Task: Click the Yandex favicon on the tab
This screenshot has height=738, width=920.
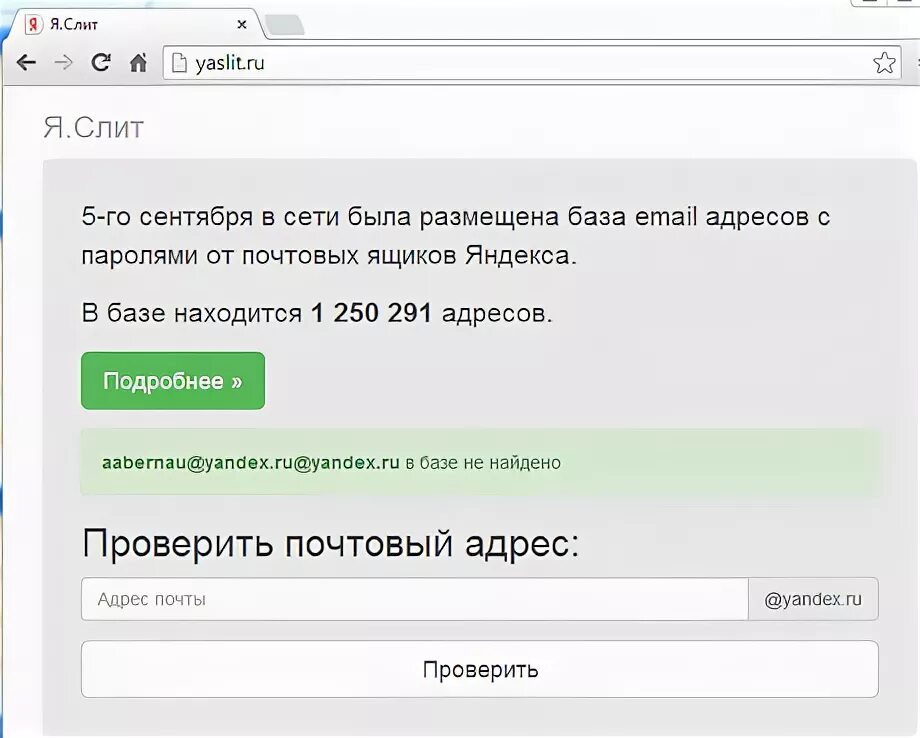Action: [x=34, y=24]
